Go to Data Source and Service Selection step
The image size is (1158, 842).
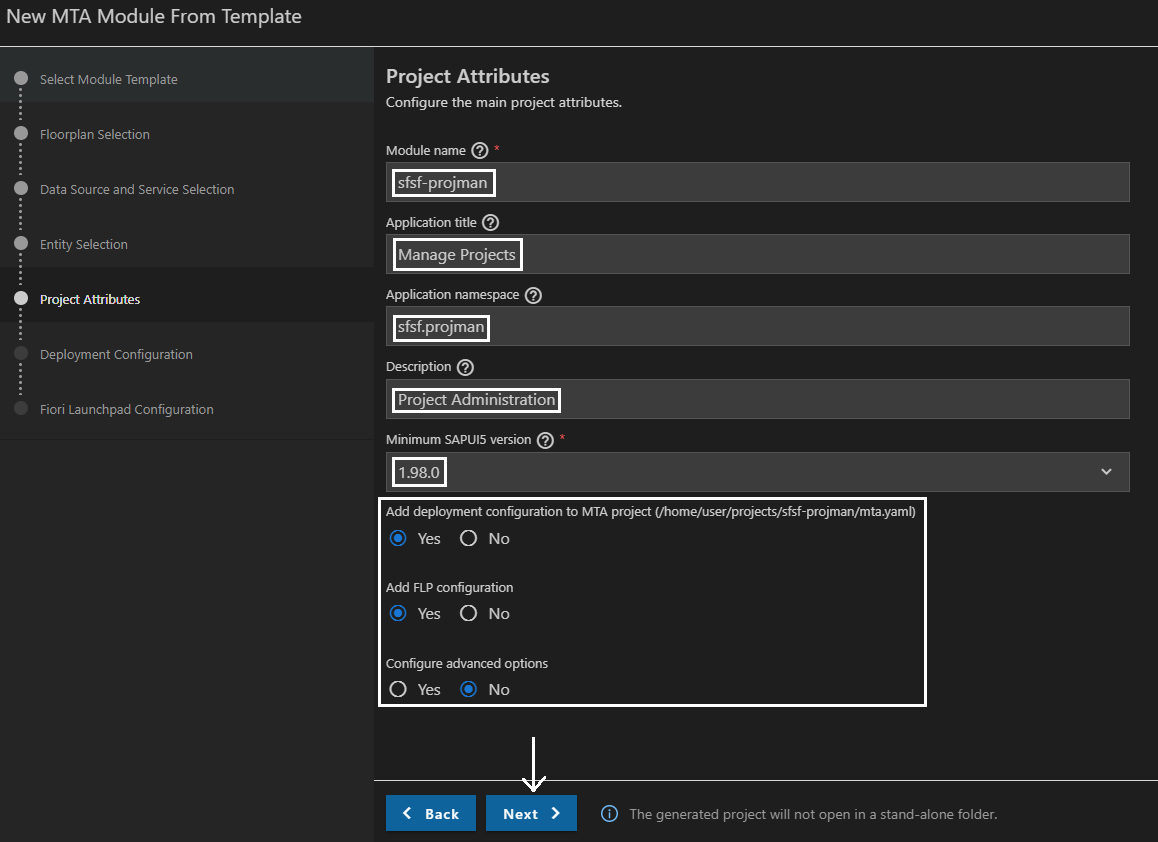click(x=137, y=189)
